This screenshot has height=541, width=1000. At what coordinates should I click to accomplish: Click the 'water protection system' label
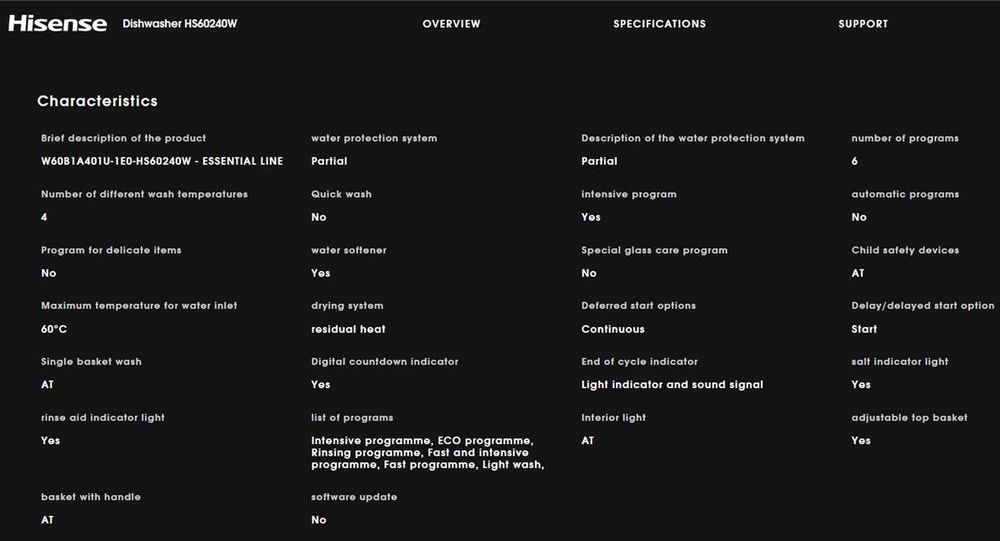pos(374,138)
